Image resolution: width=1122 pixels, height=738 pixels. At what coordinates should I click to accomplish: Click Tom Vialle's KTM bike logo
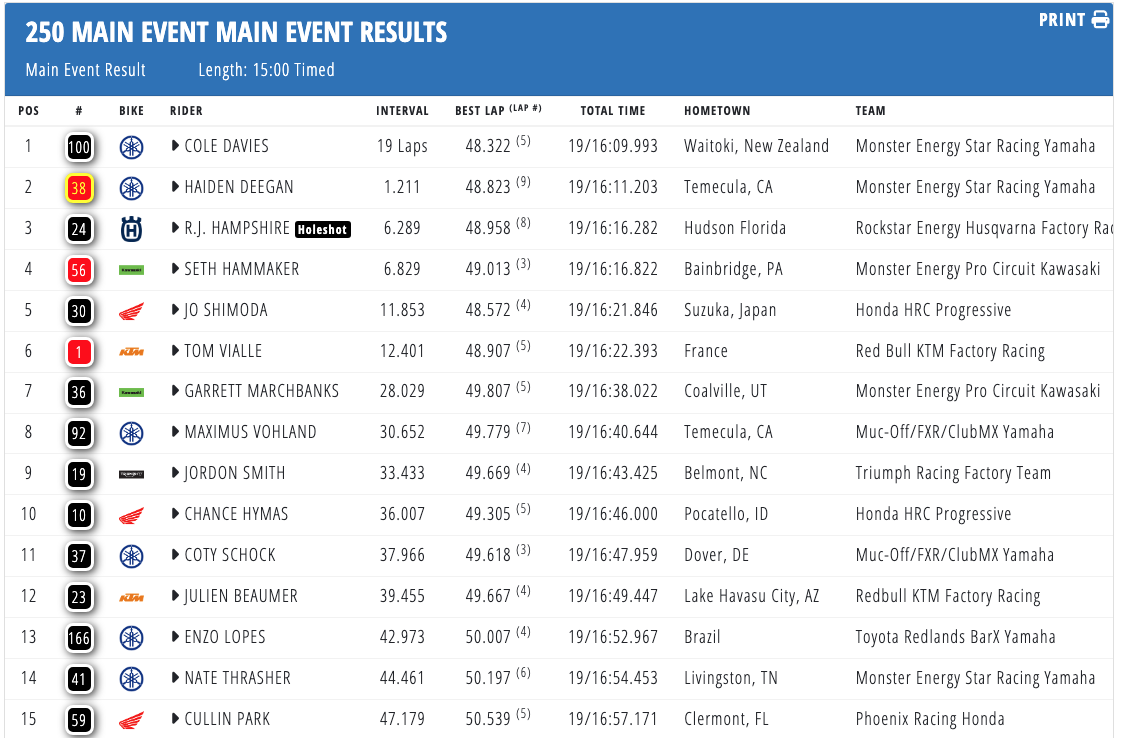point(131,352)
